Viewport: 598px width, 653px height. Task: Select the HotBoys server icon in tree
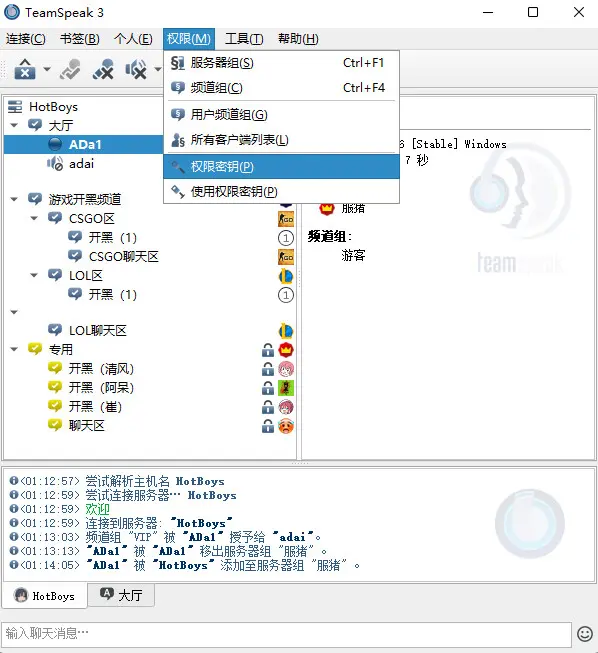coord(15,107)
